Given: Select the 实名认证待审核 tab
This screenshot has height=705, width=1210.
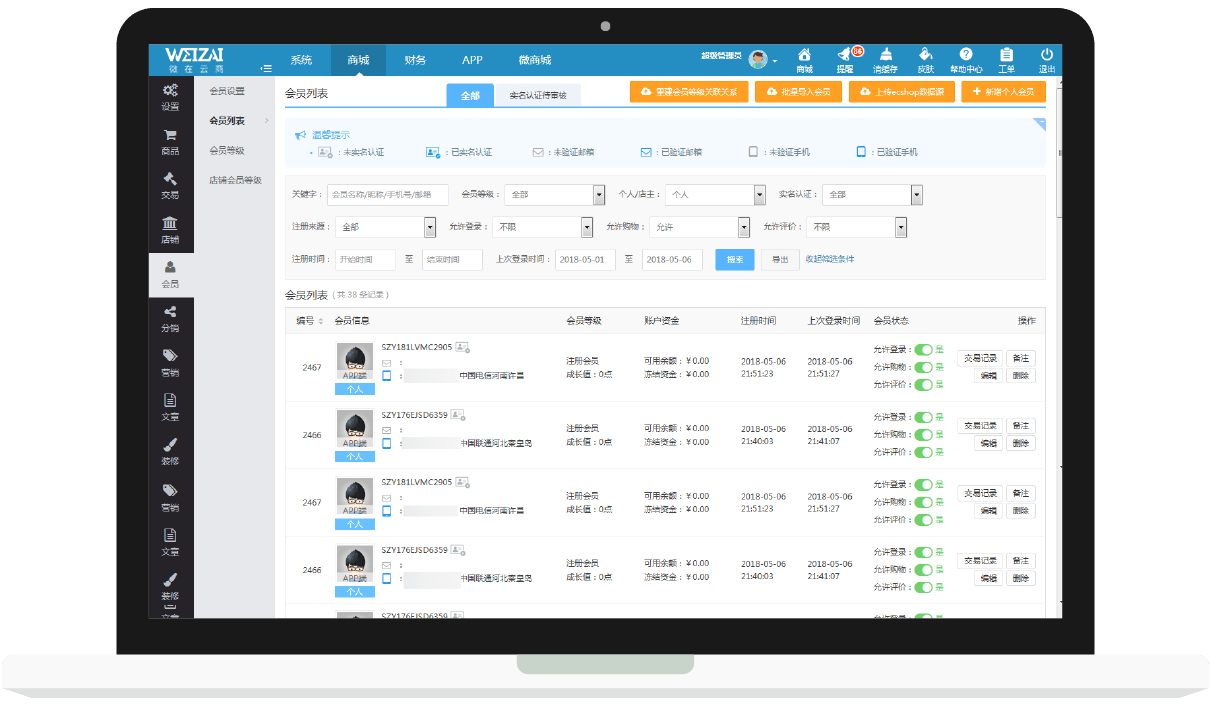Looking at the screenshot, I should (x=538, y=95).
